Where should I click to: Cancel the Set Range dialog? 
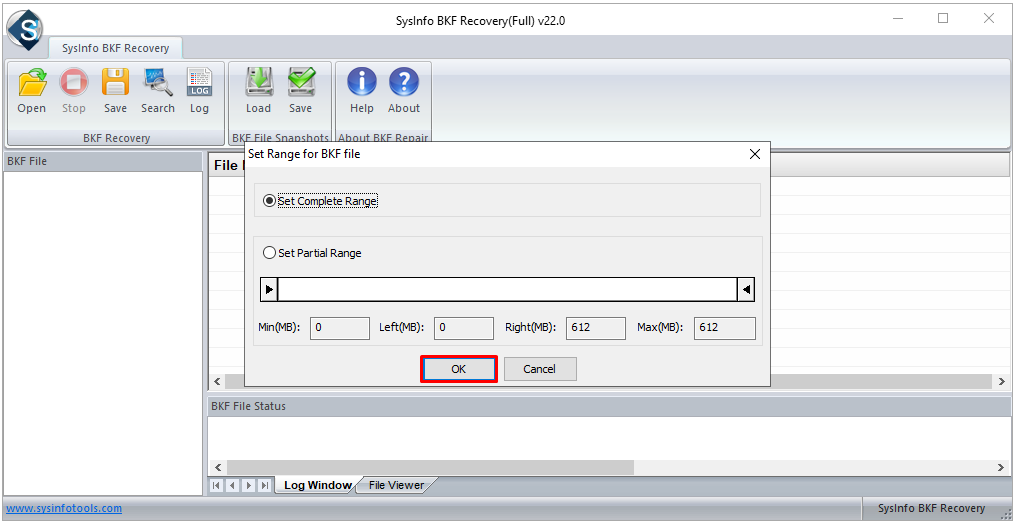pyautogui.click(x=540, y=369)
